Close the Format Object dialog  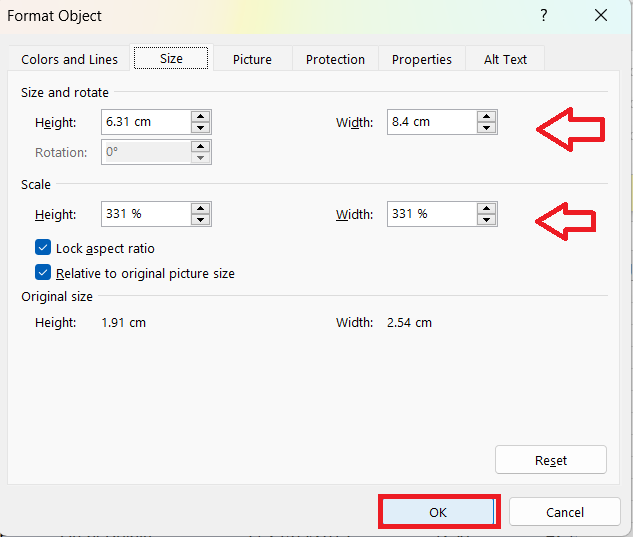601,15
